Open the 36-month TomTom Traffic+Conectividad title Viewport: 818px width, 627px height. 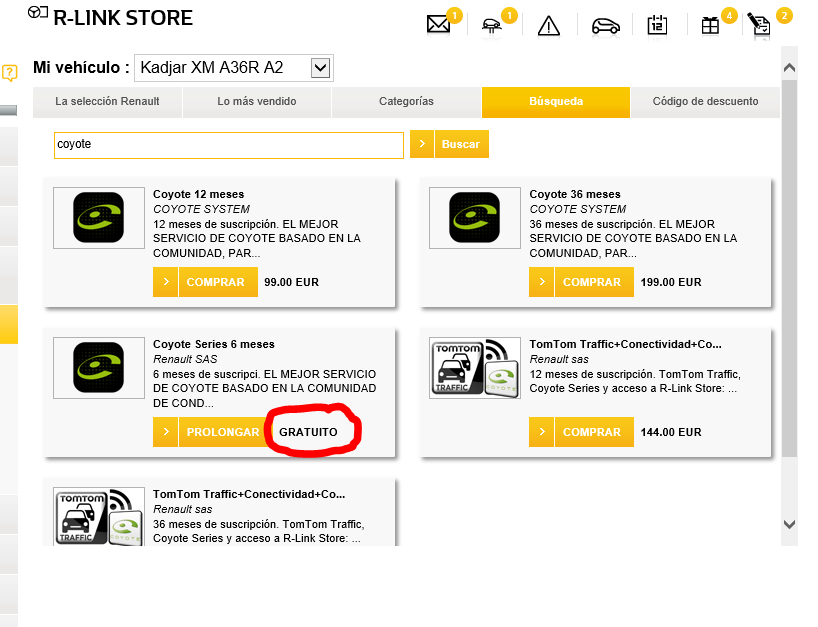click(249, 494)
